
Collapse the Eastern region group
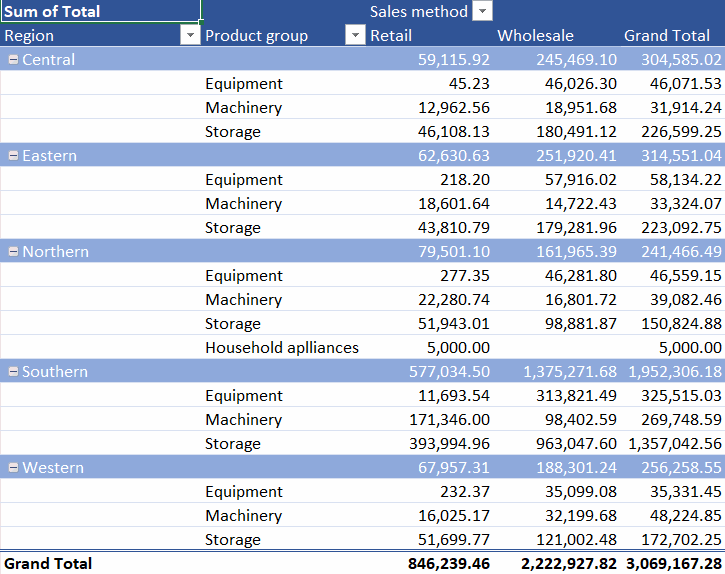13,156
